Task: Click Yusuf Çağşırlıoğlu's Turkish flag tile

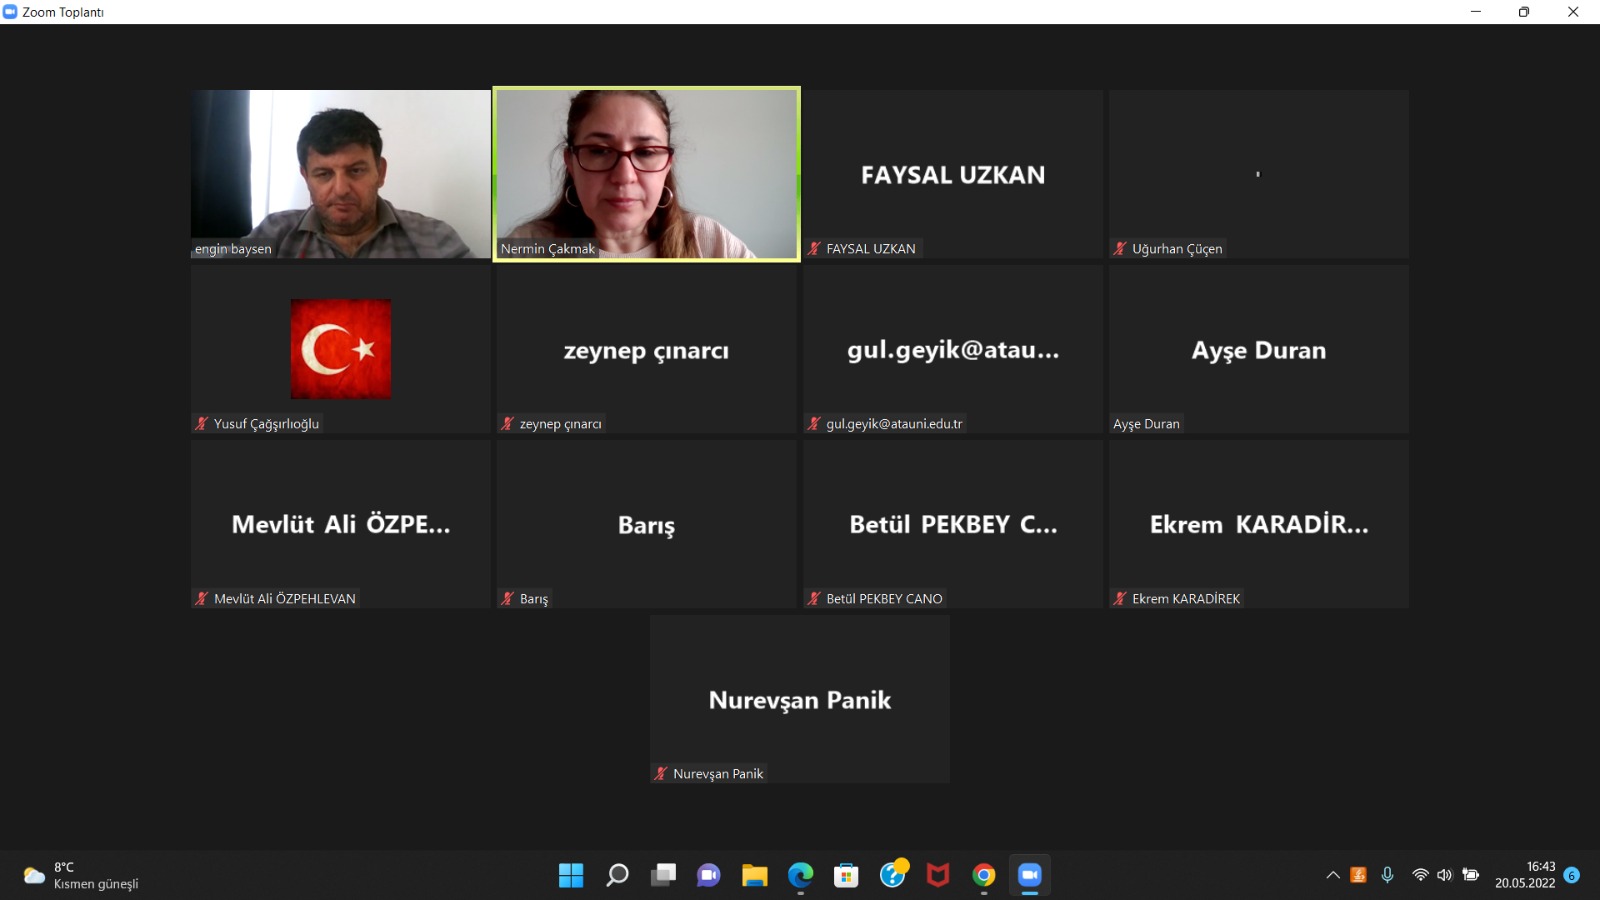Action: coord(341,349)
